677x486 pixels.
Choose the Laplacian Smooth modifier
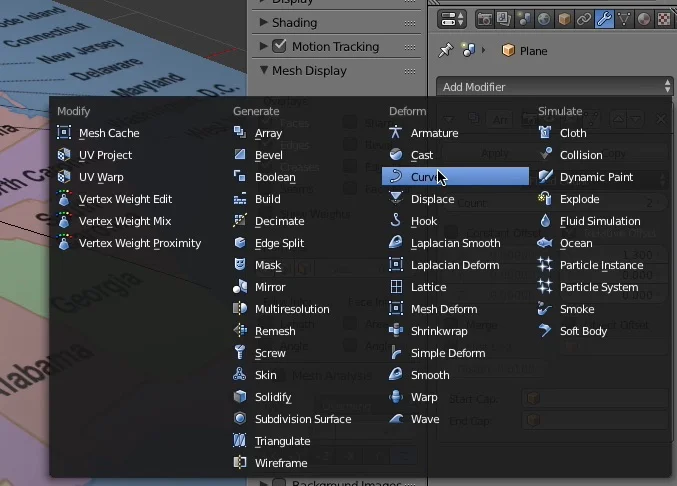click(x=456, y=243)
